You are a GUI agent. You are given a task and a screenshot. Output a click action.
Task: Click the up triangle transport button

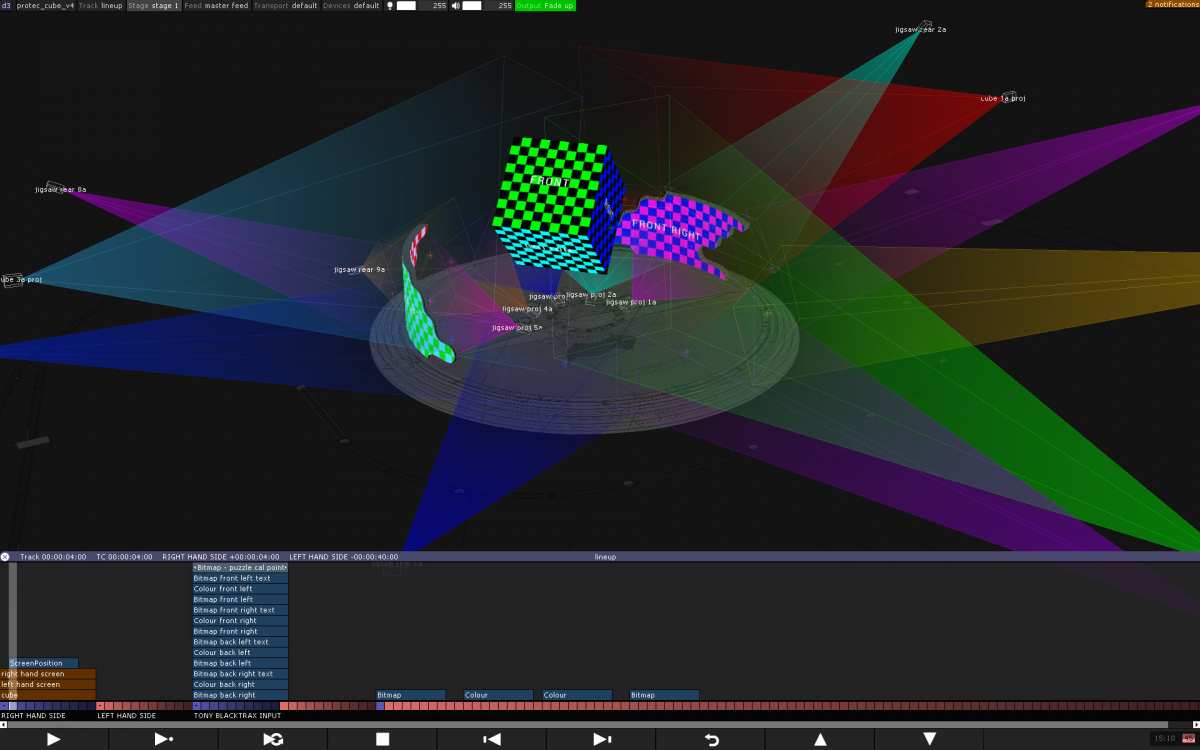(820, 739)
